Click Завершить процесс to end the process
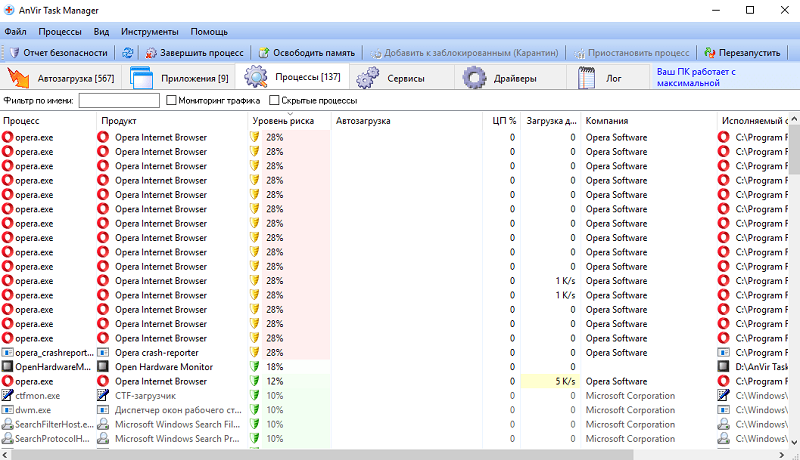 194,53
